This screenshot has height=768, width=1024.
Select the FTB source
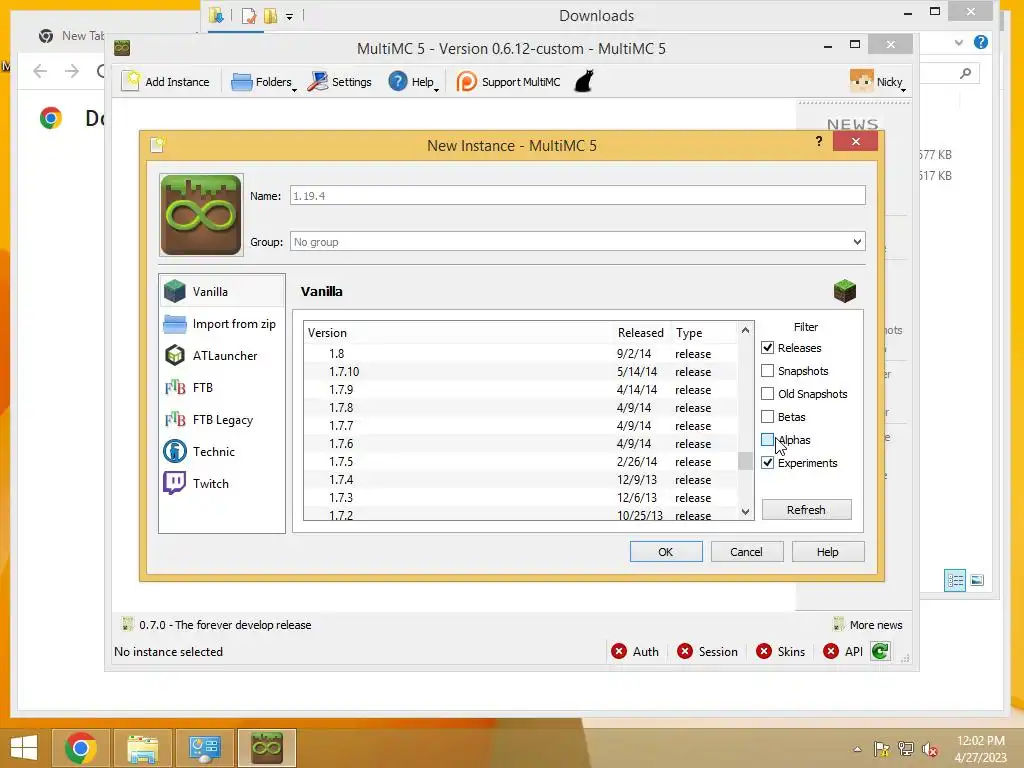click(x=222, y=388)
